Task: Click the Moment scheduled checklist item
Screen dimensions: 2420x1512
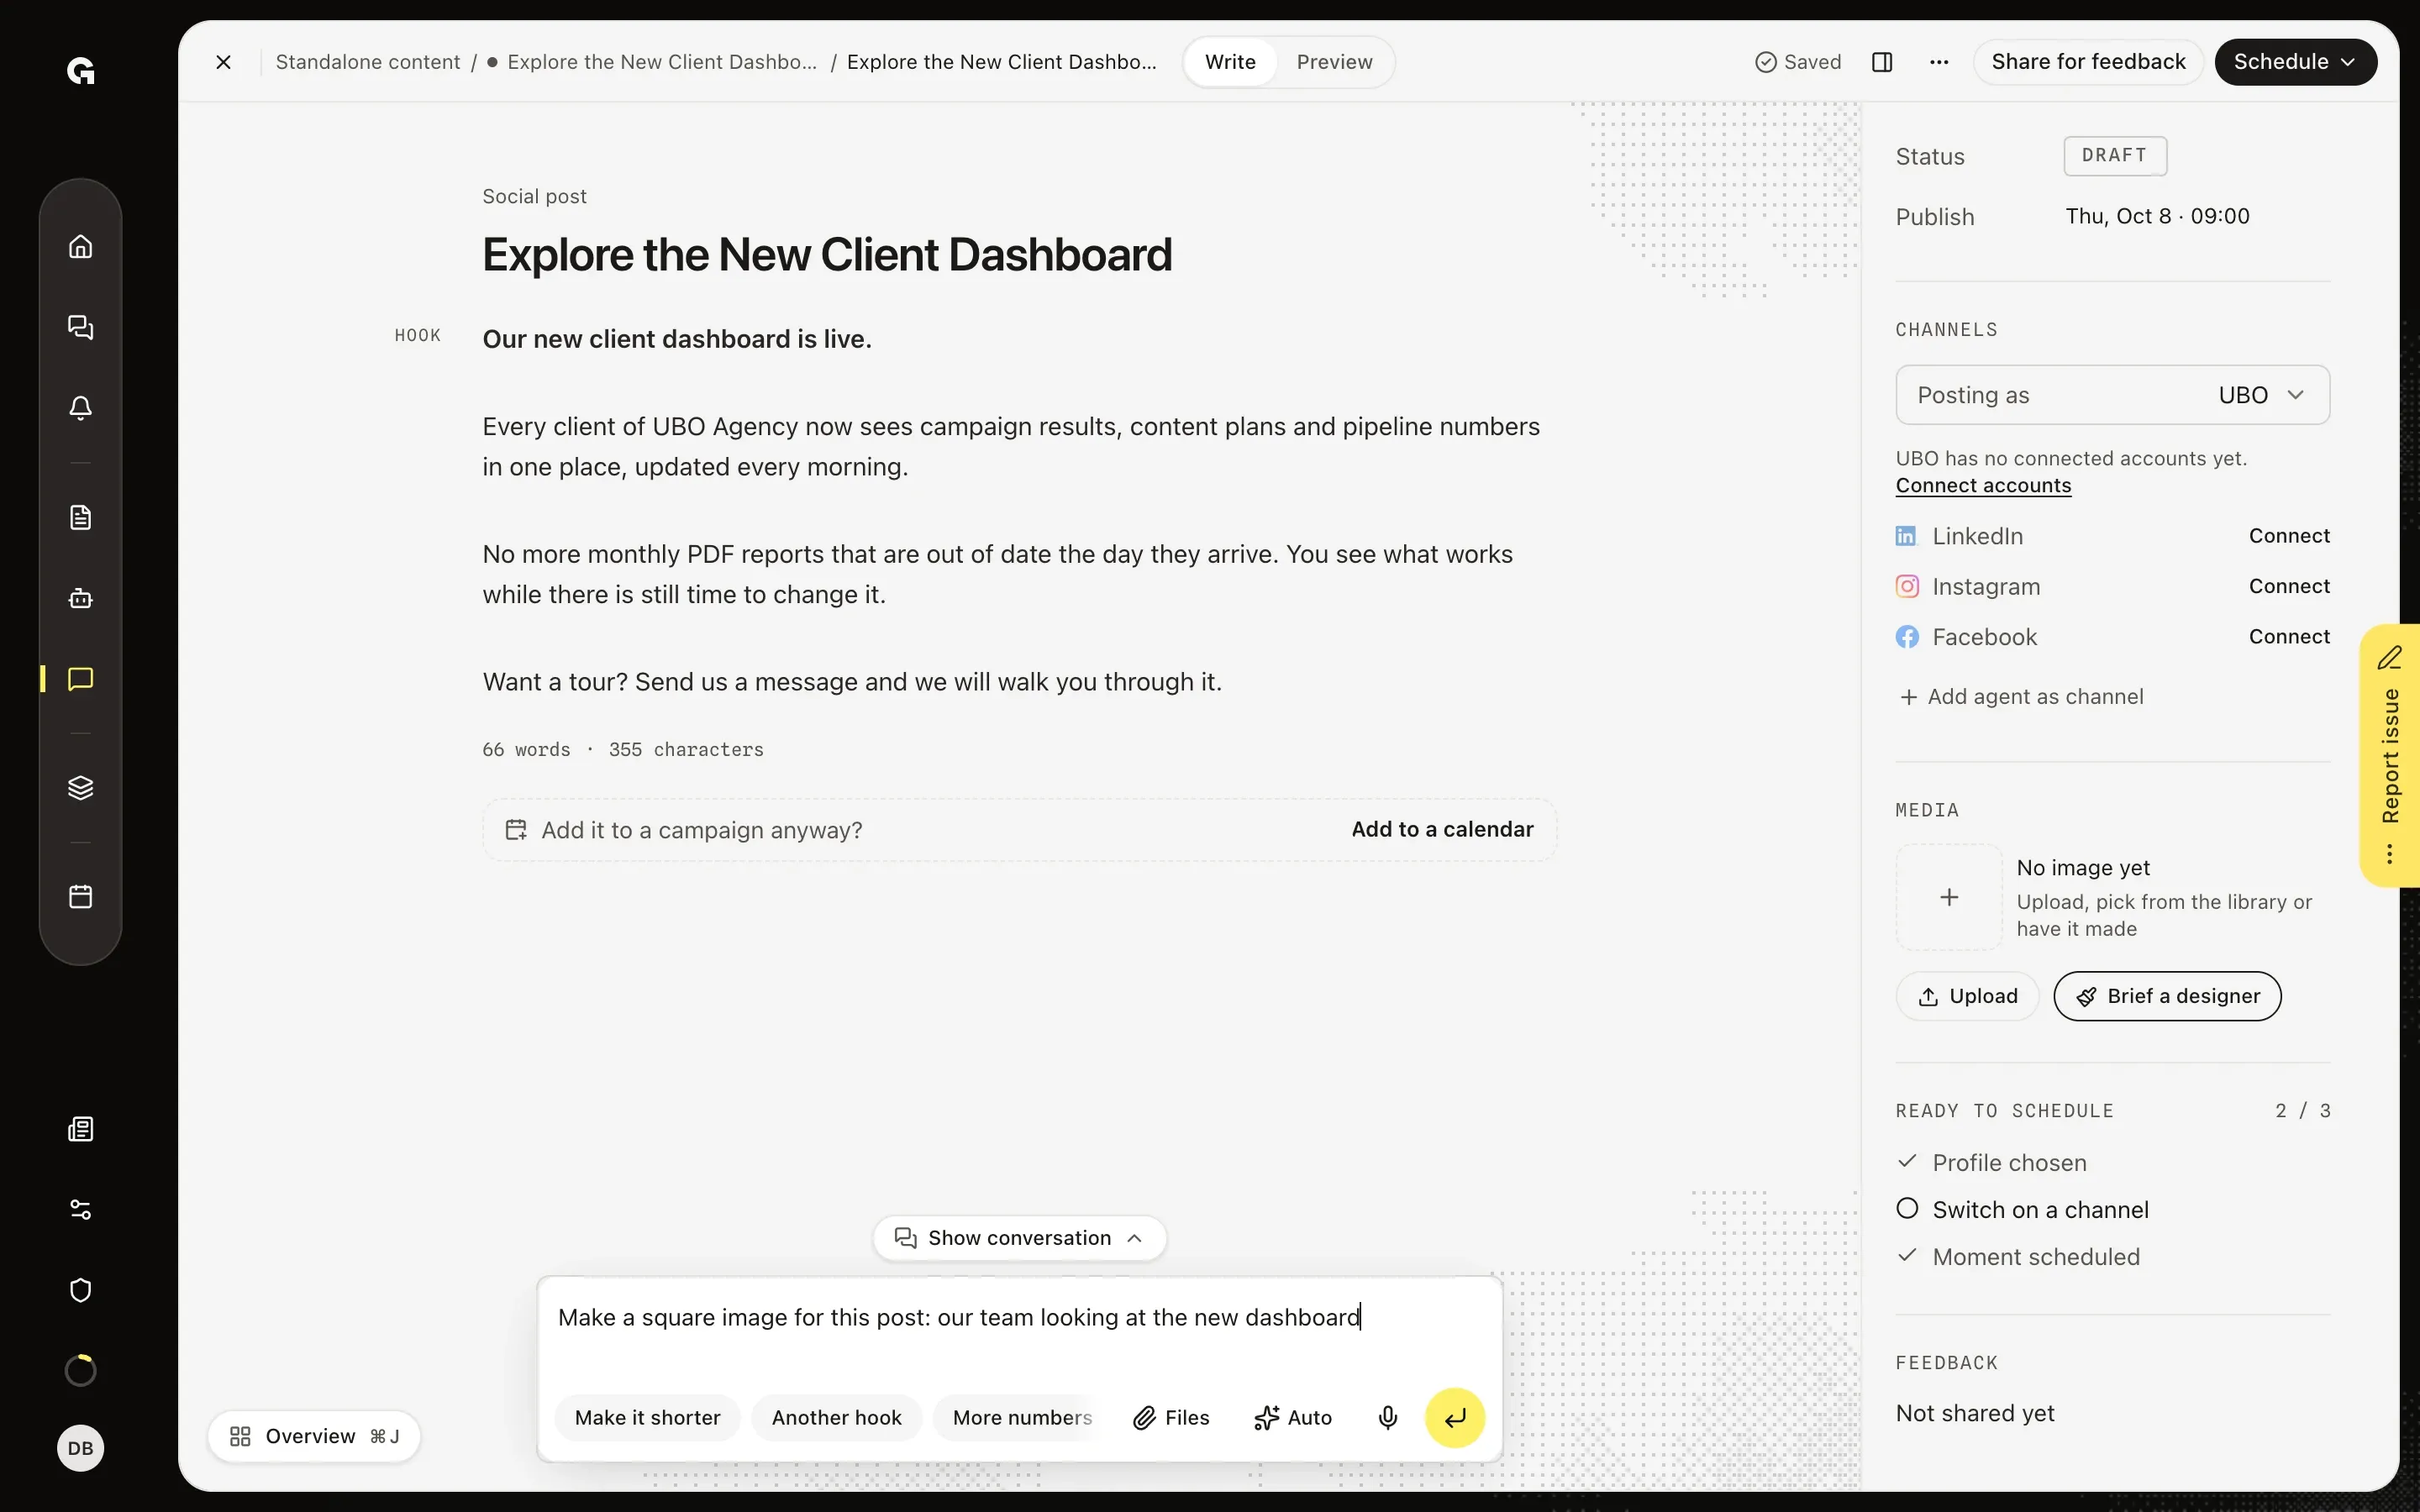Action: [2018, 1257]
